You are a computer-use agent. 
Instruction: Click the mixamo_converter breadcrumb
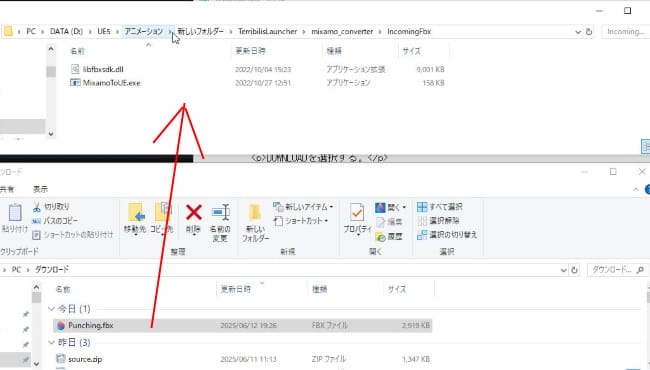click(342, 31)
